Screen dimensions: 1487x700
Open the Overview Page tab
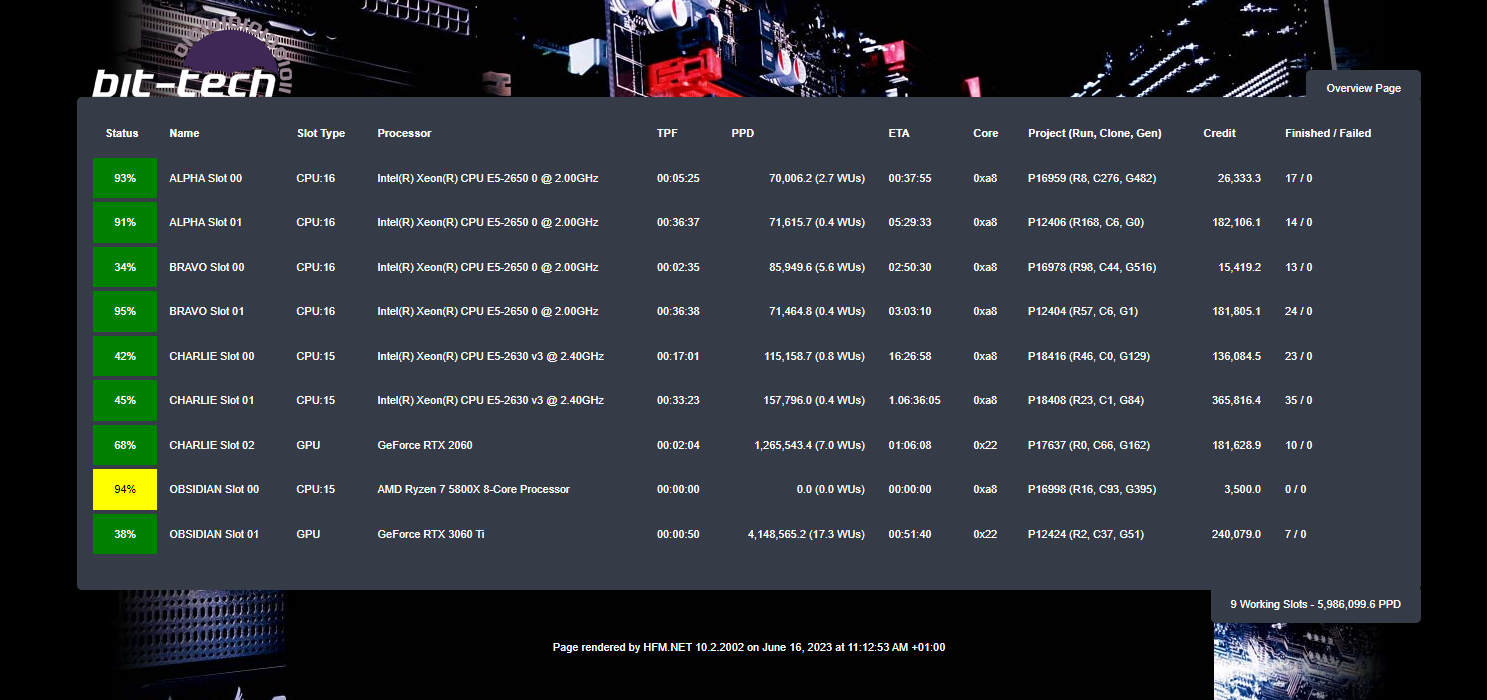(1363, 88)
